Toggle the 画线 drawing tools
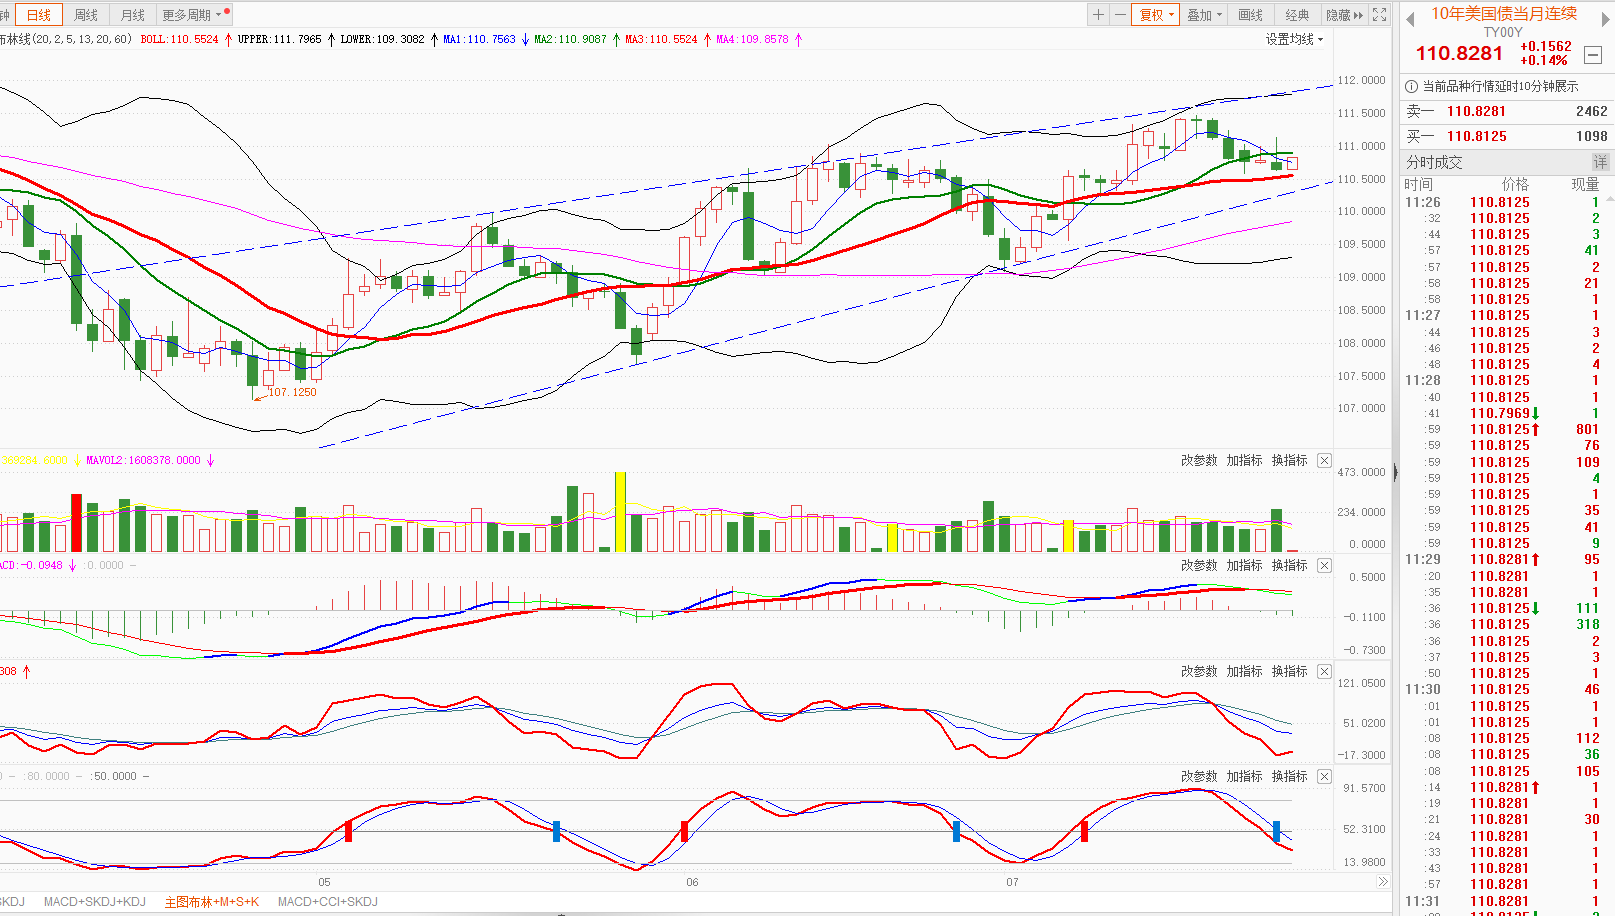This screenshot has height=916, width=1615. pos(1250,15)
